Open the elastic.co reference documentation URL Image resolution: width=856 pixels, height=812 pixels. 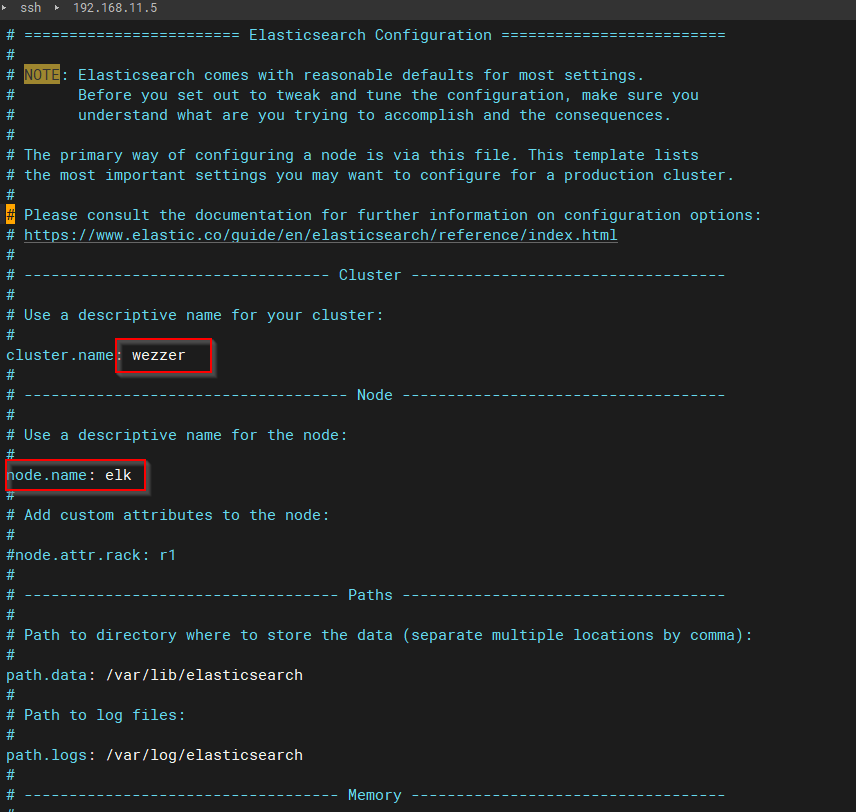tap(320, 235)
